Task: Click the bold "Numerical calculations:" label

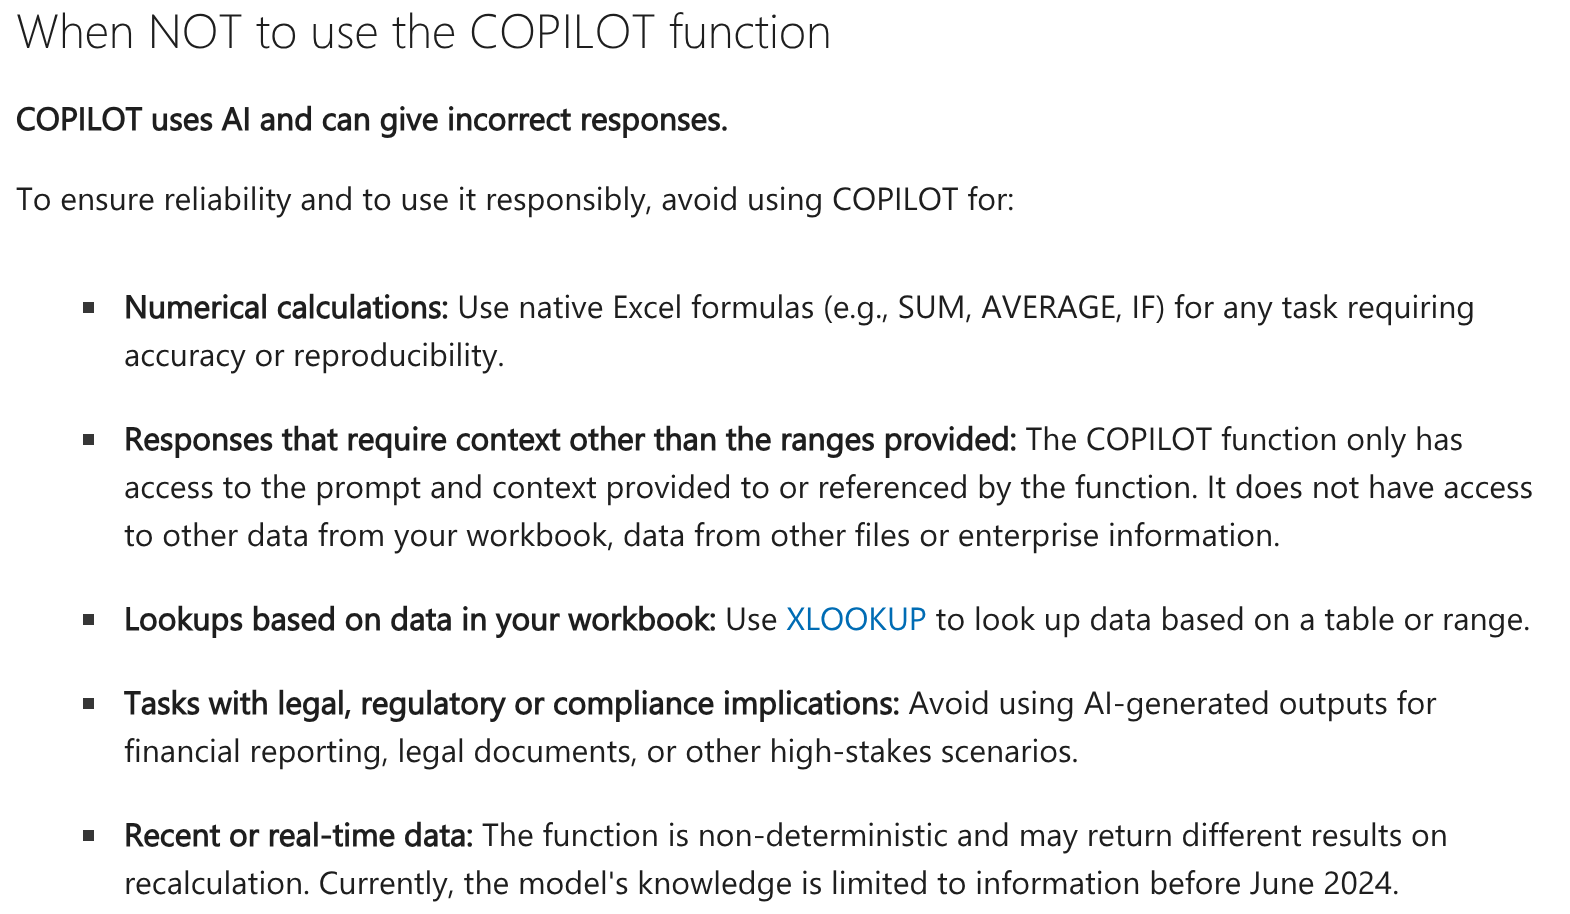Action: click(286, 308)
